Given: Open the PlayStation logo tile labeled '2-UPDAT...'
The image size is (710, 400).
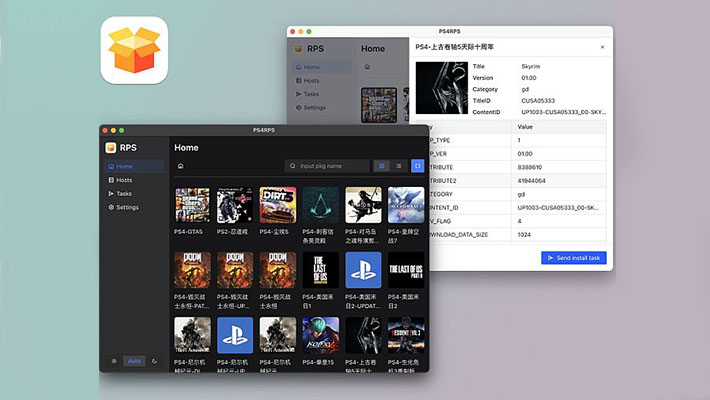Looking at the screenshot, I should click(x=363, y=270).
